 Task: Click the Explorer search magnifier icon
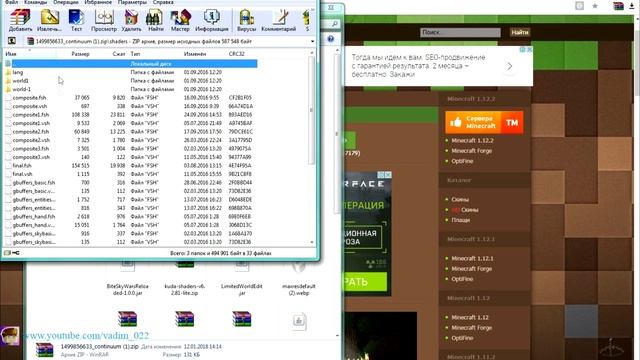[x=335, y=24]
